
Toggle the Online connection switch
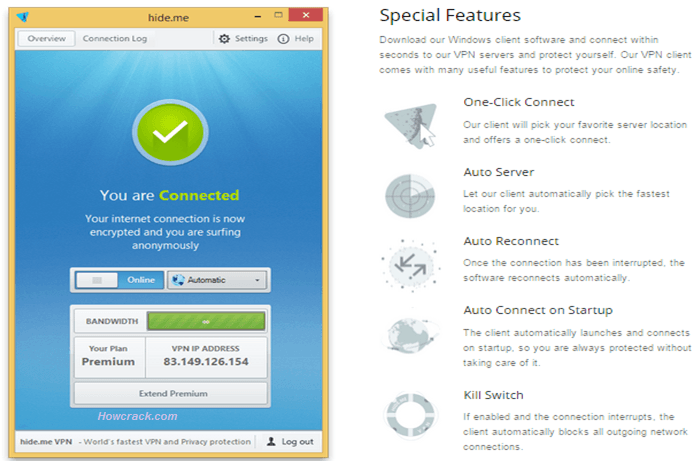pos(119,280)
